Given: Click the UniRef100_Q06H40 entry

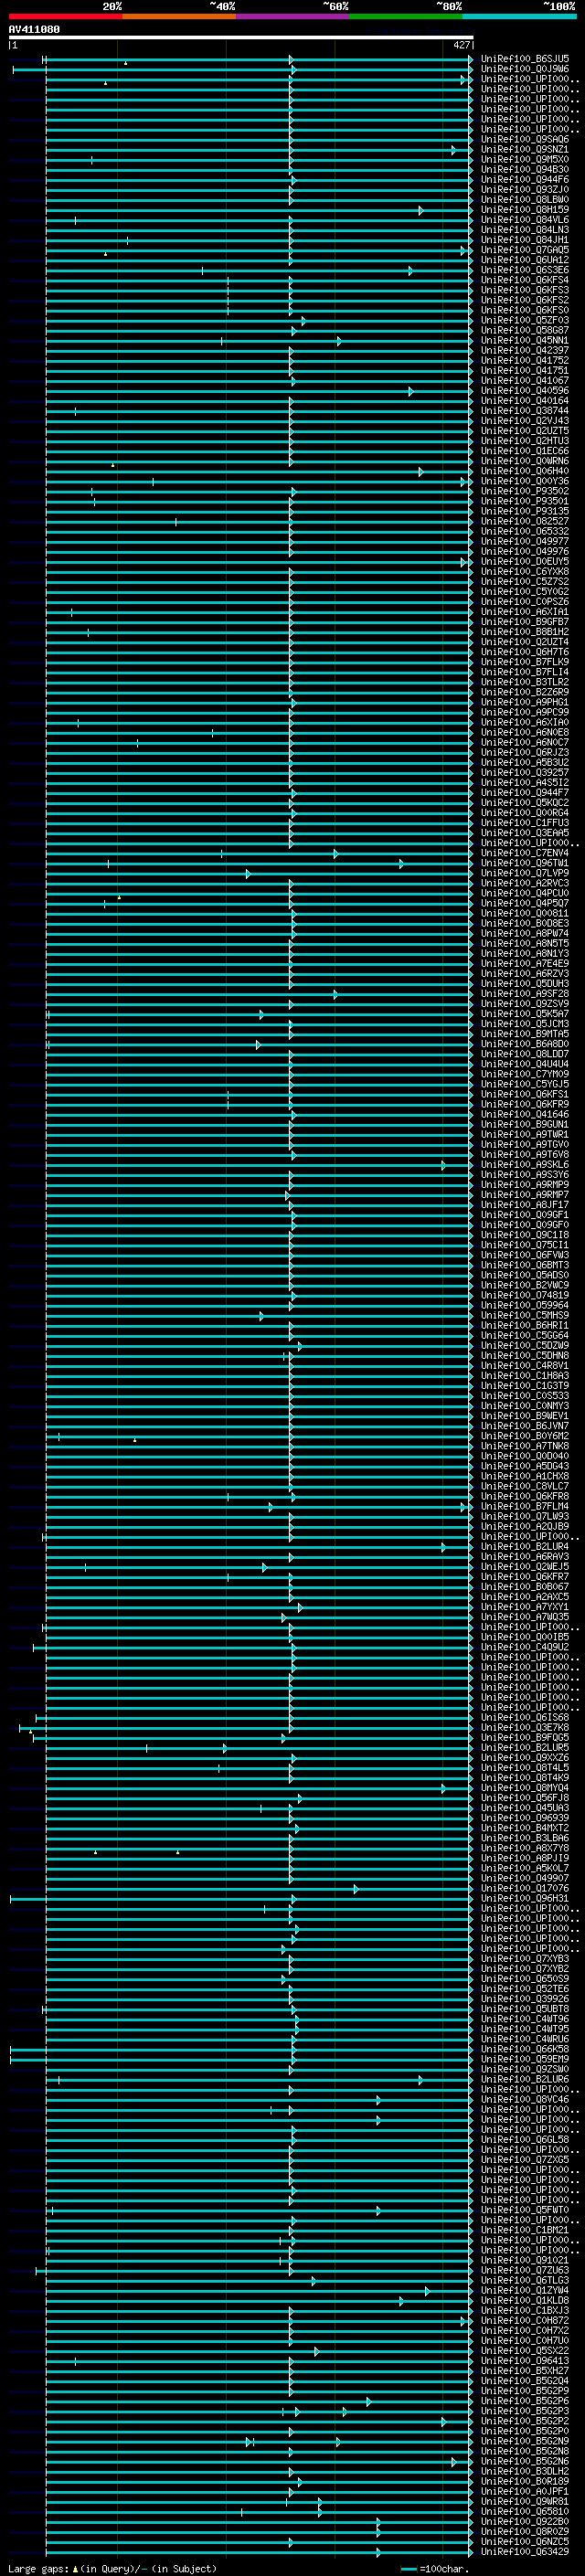Looking at the screenshot, I should click(x=524, y=471).
